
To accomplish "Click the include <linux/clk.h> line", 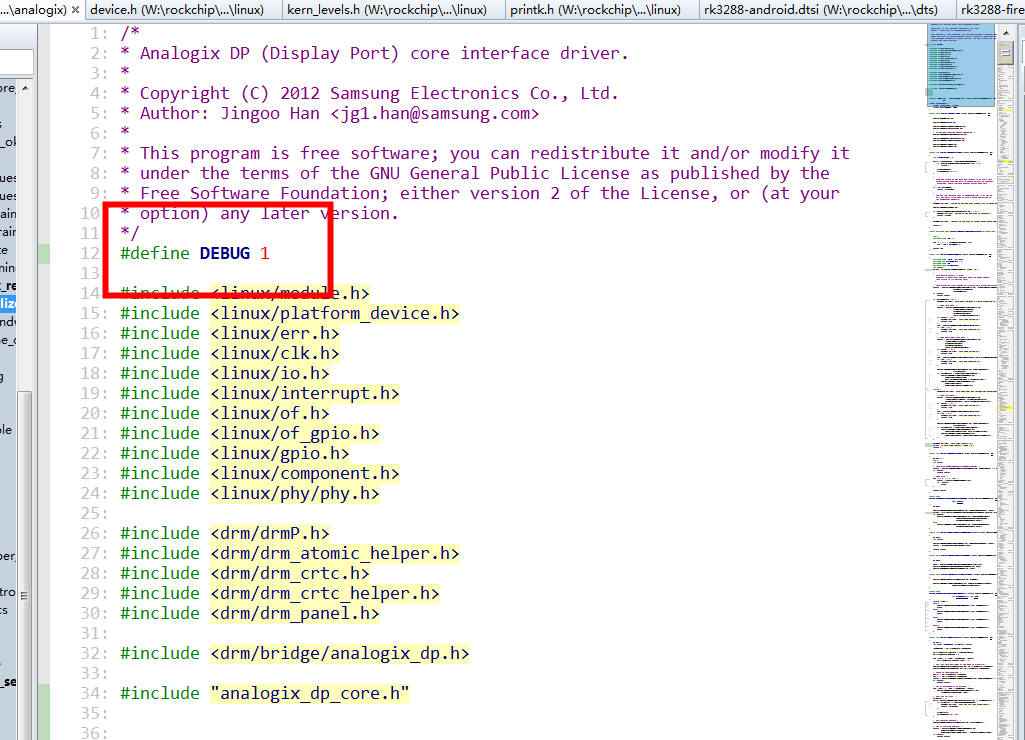I will pyautogui.click(x=230, y=354).
